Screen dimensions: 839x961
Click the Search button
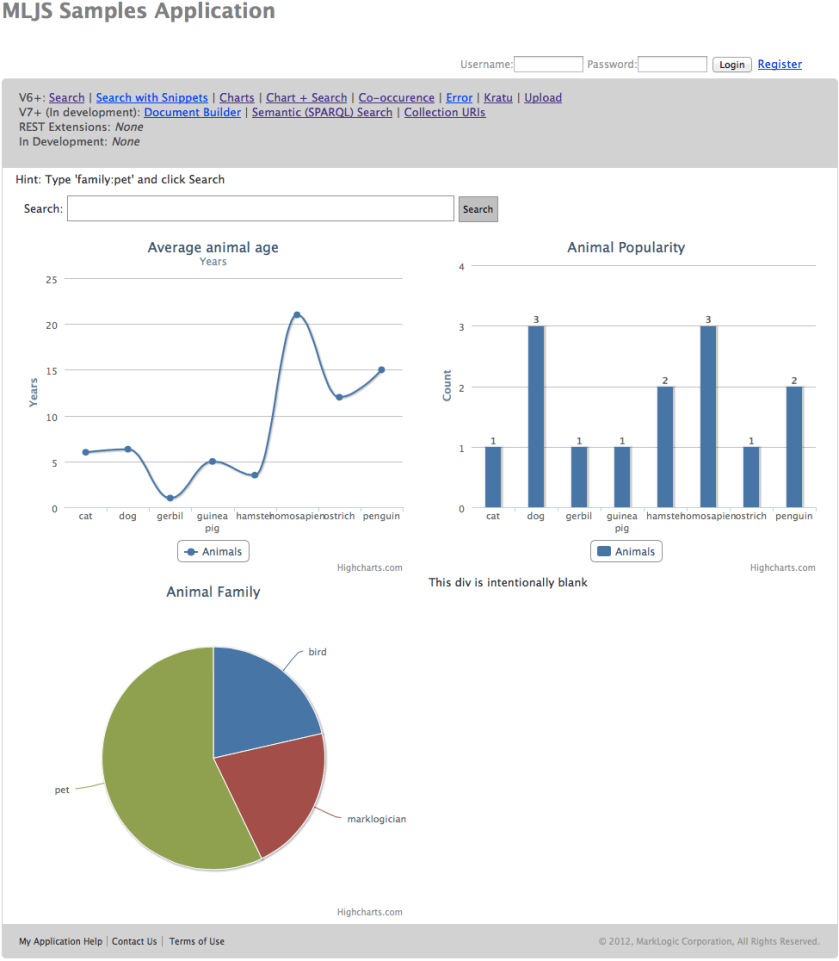tap(477, 208)
